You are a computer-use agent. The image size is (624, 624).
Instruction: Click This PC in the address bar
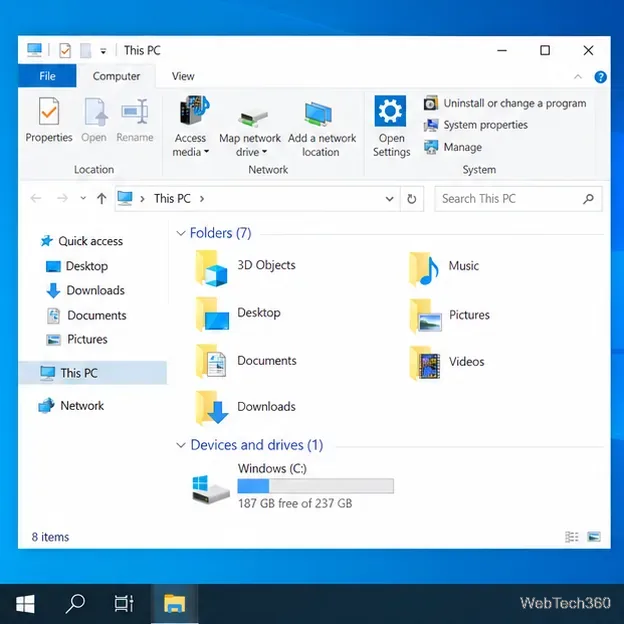pyautogui.click(x=172, y=198)
